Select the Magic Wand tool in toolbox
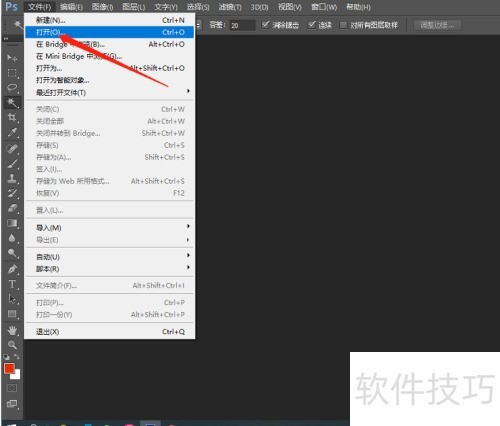Viewport: 500px width, 426px height. click(12, 102)
